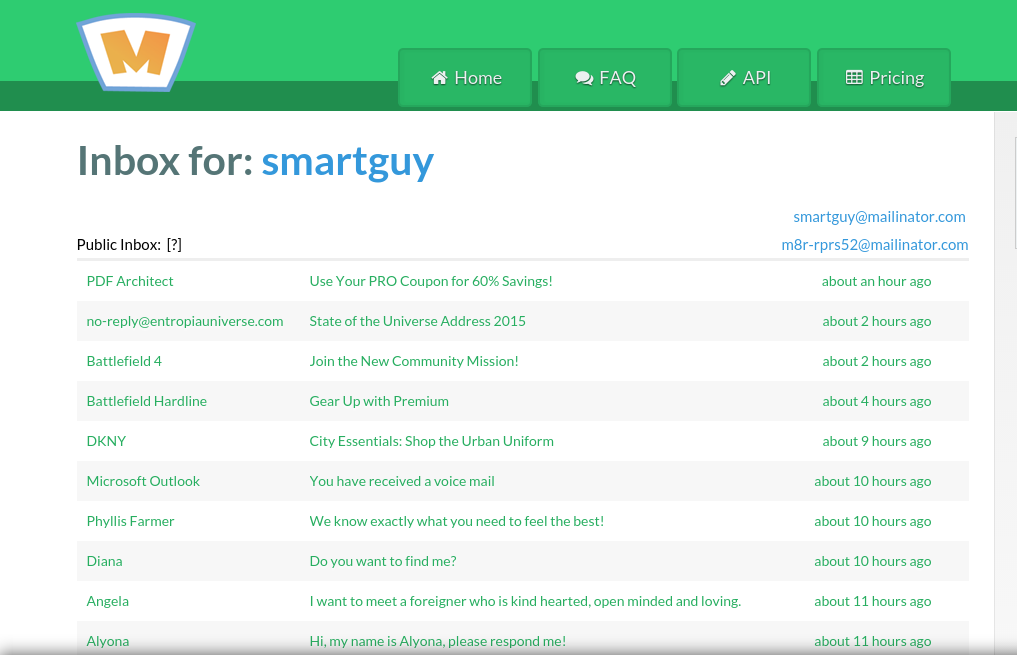Open the Home navigation tab
This screenshot has height=655, width=1017.
click(465, 77)
